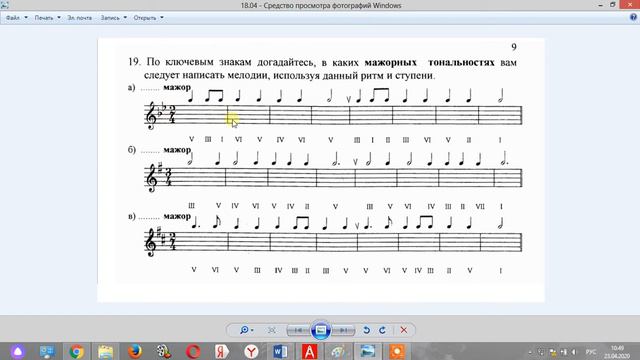Click the actual size fit button
The width and height of the screenshot is (640, 360).
[x=271, y=330]
